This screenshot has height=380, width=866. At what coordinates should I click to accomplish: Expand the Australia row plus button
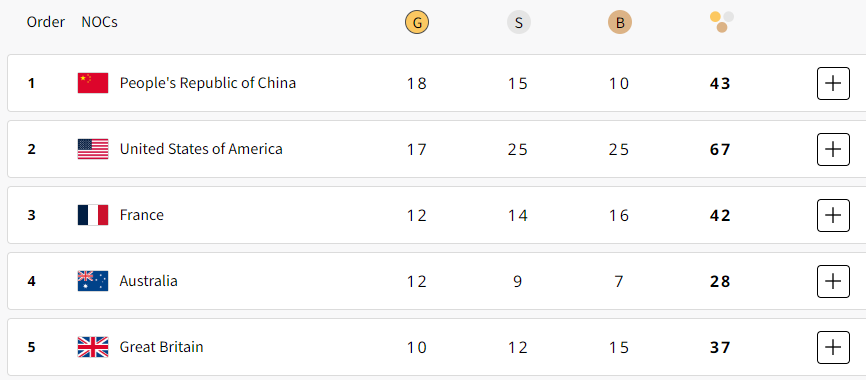(x=833, y=281)
